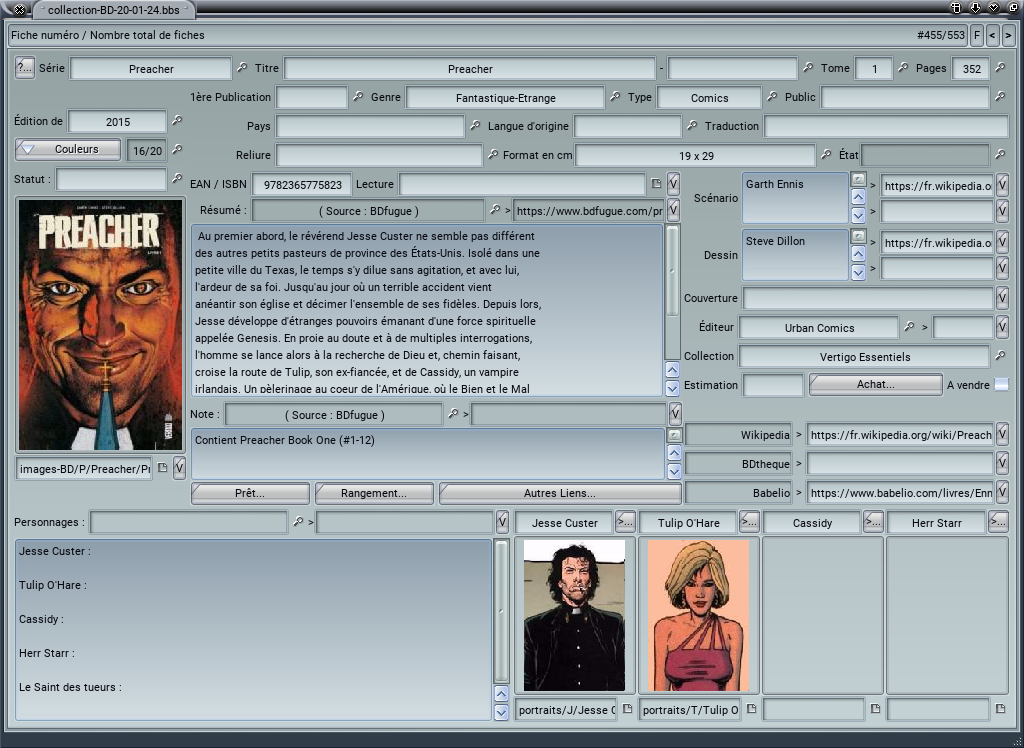Click the magnifier icon after the Titre fields

(808, 67)
